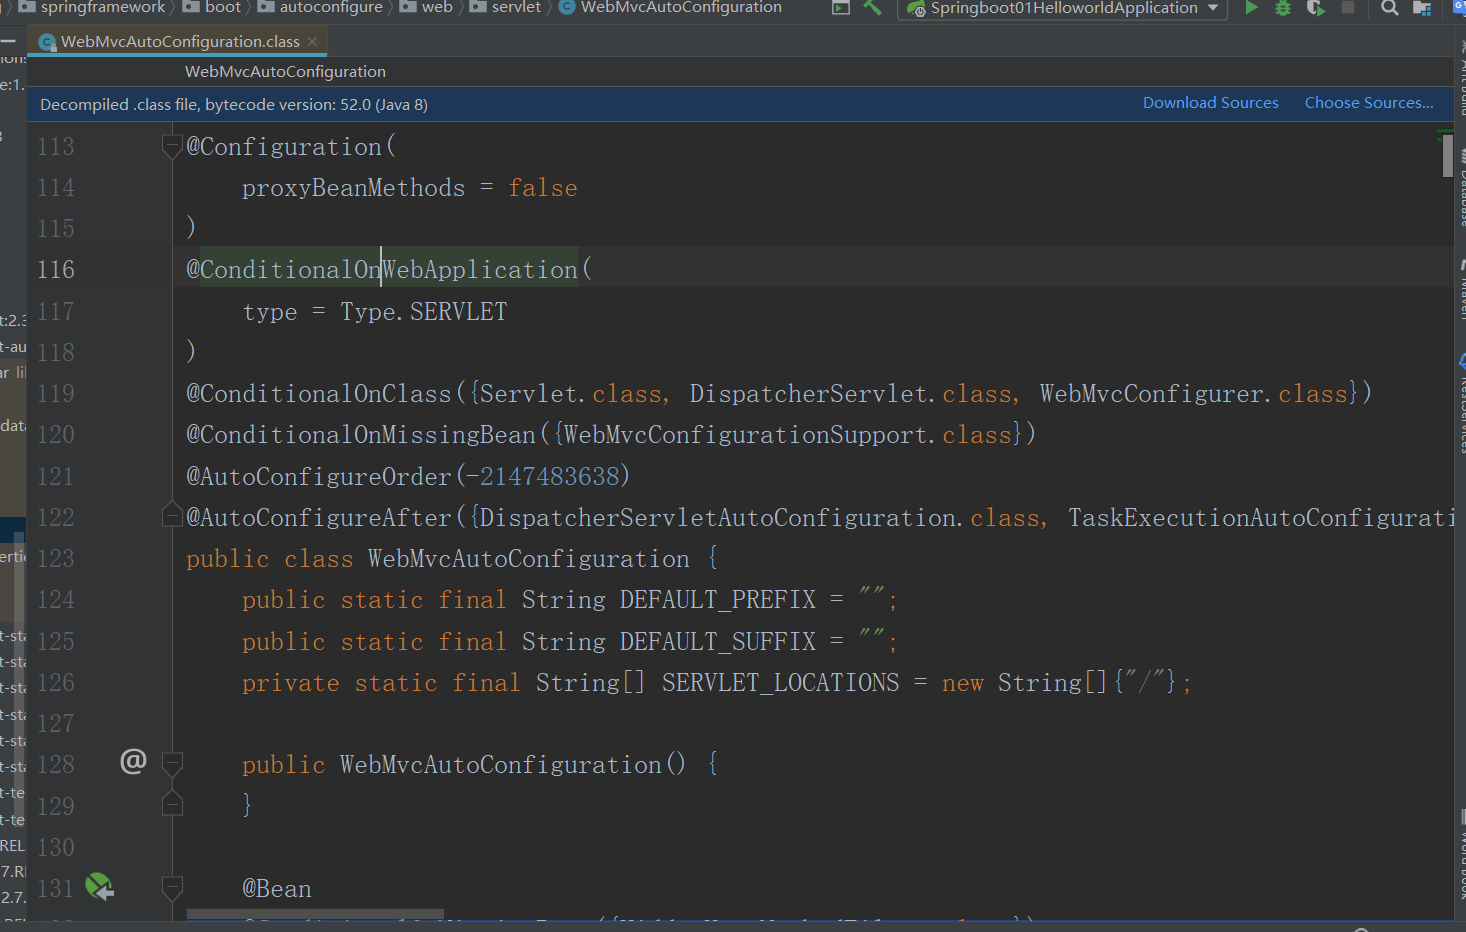1466x932 pixels.
Task: Close the WebMvcAutoConfiguration.class tab
Action: (x=313, y=42)
